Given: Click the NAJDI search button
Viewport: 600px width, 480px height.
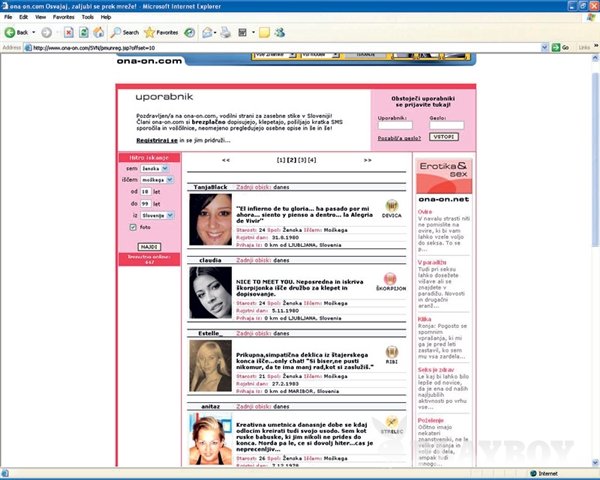Looking at the screenshot, I should (149, 247).
